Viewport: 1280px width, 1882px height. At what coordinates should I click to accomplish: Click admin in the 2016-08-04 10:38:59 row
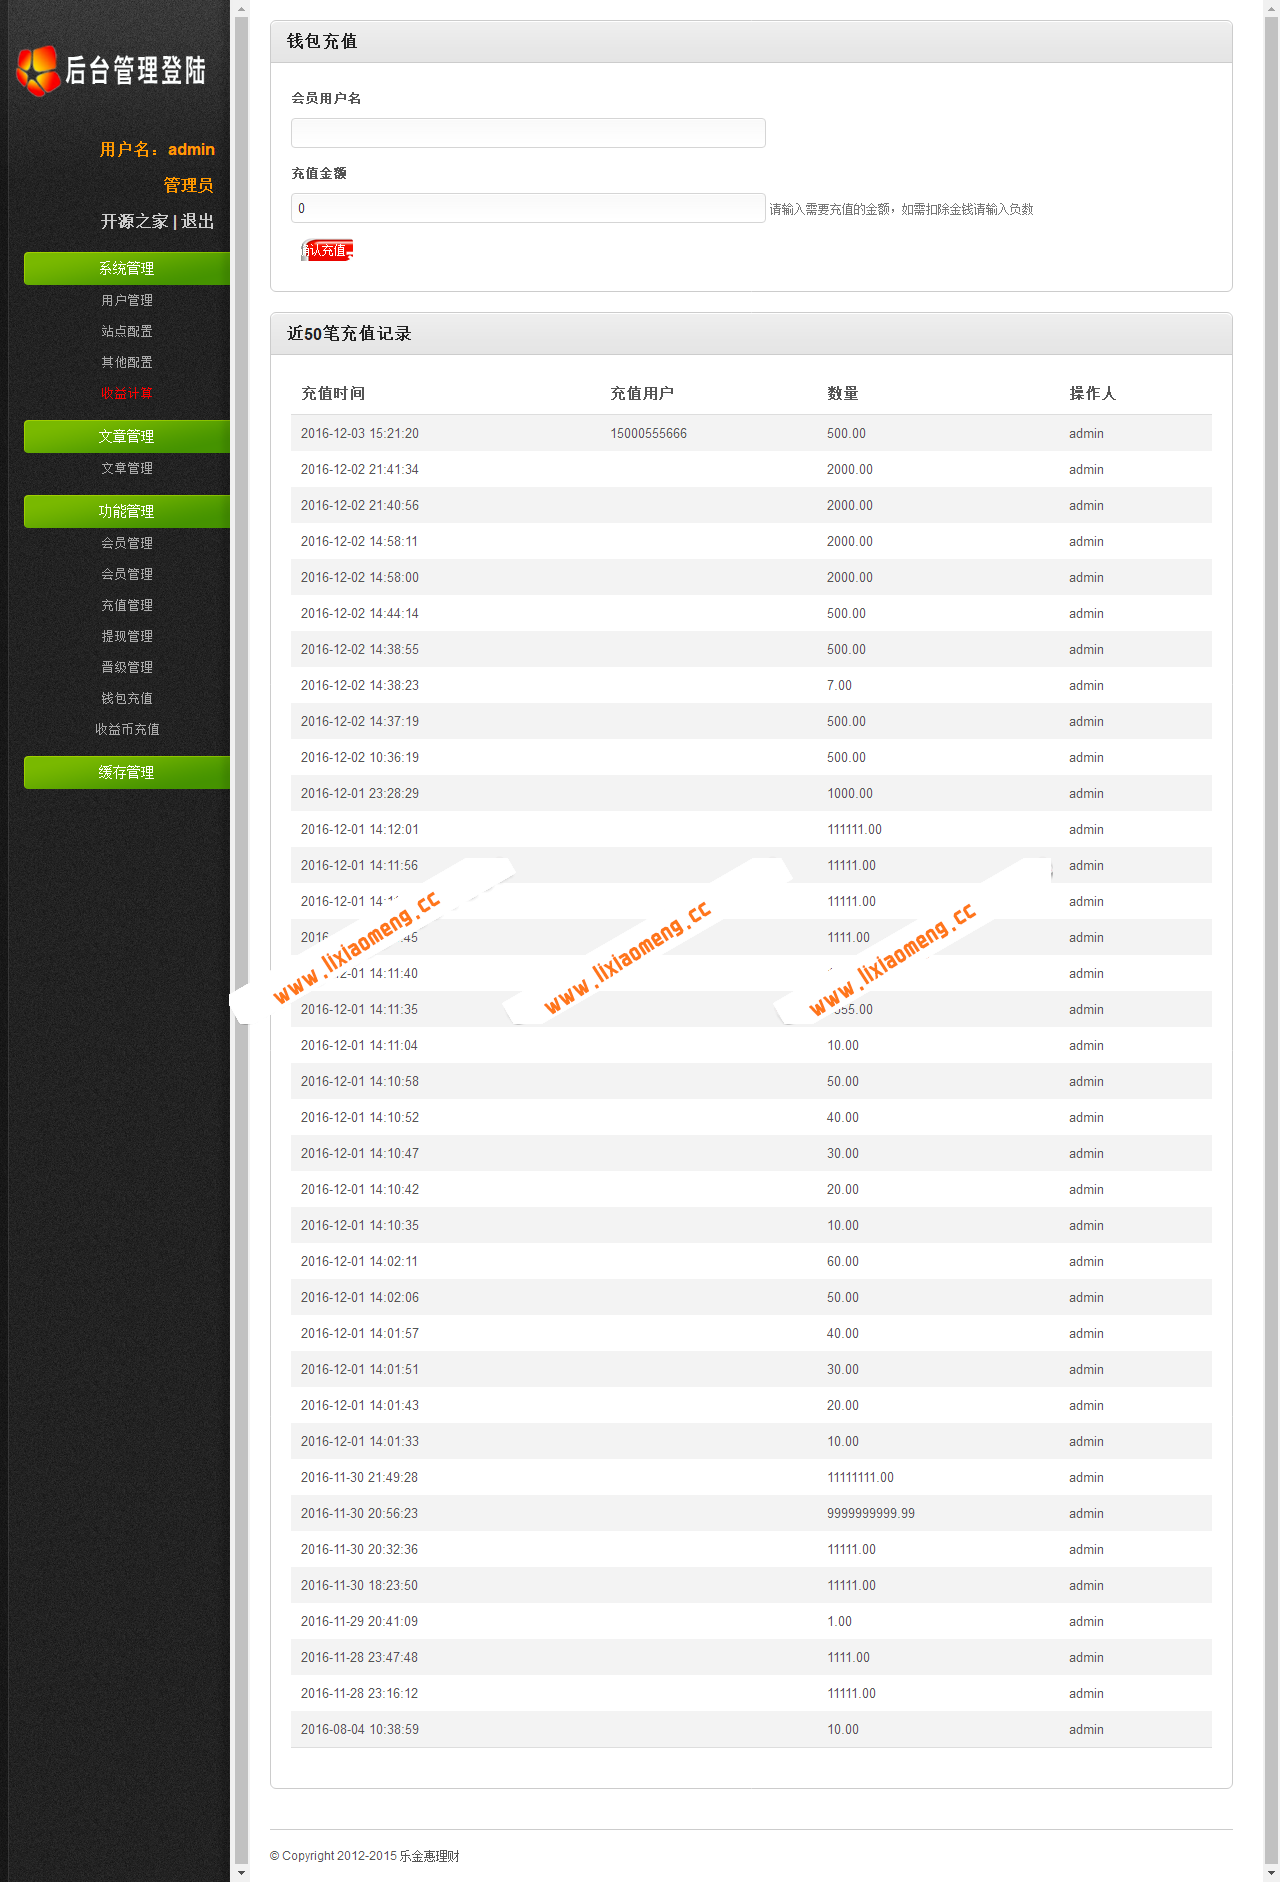click(x=1086, y=1729)
